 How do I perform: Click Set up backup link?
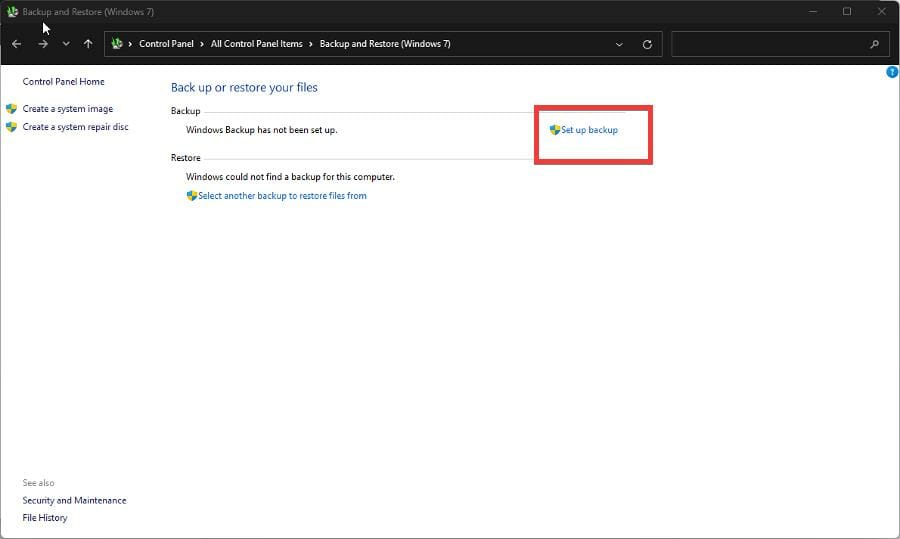(589, 130)
